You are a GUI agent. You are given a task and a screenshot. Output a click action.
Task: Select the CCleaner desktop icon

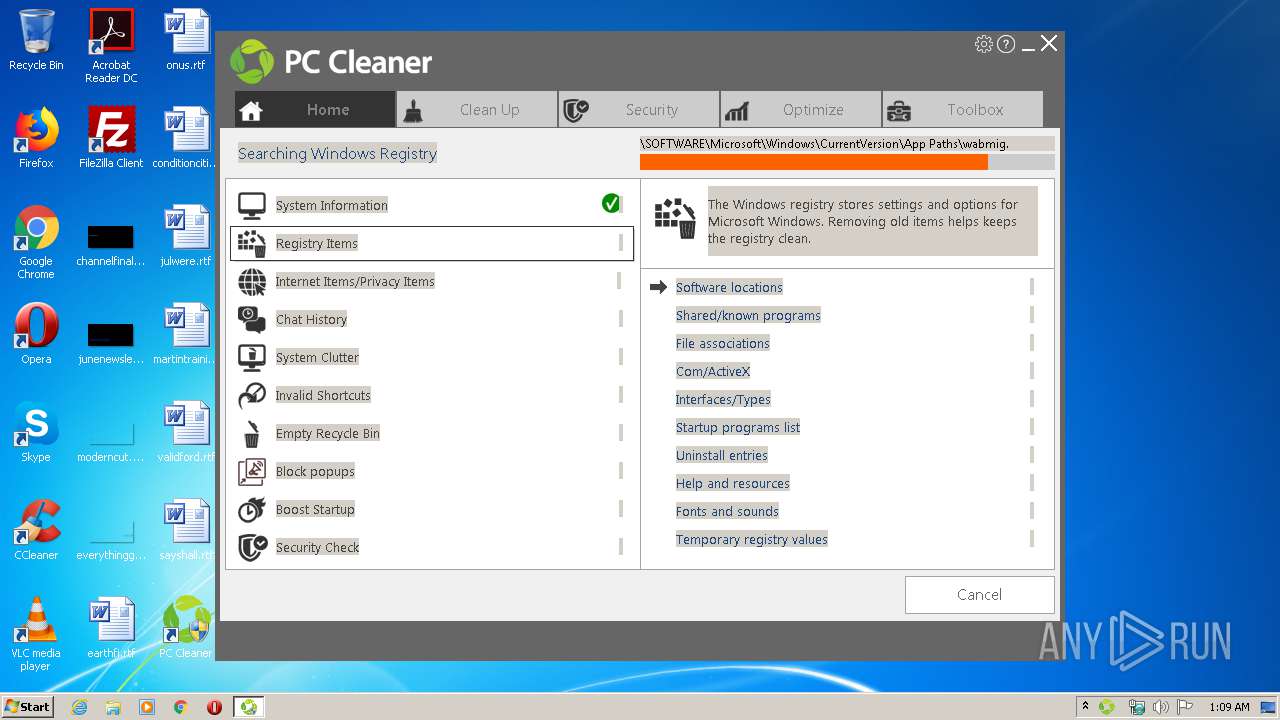[36, 530]
